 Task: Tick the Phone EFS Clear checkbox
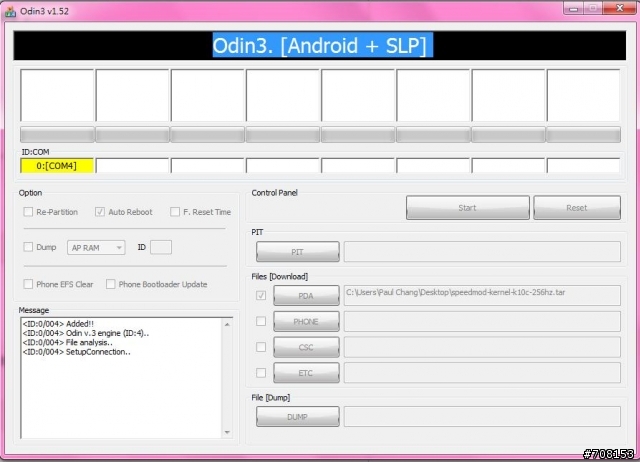click(x=28, y=284)
